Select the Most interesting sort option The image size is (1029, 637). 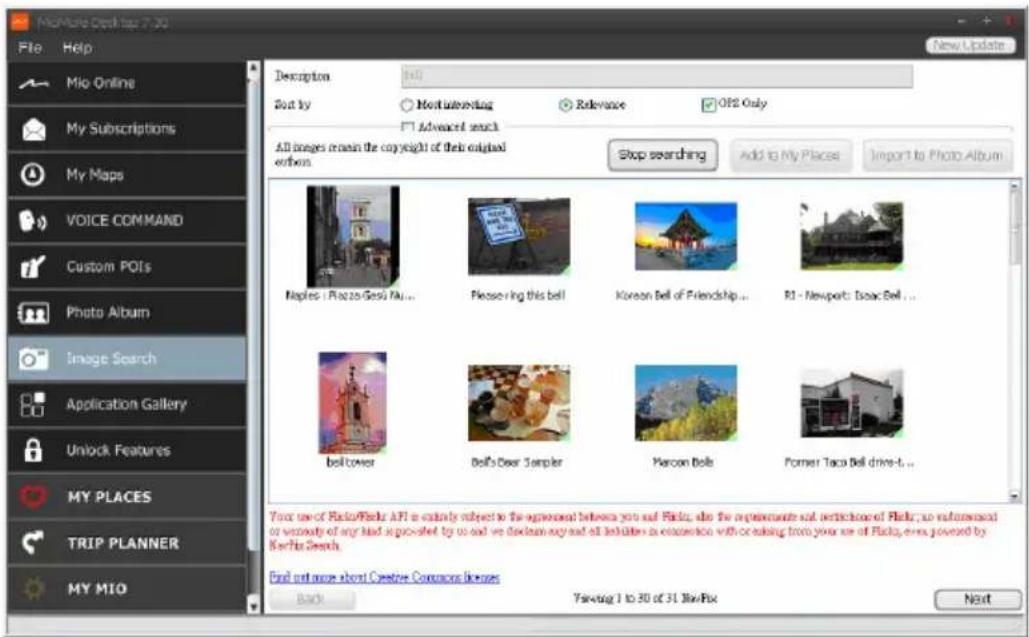tap(446, 105)
